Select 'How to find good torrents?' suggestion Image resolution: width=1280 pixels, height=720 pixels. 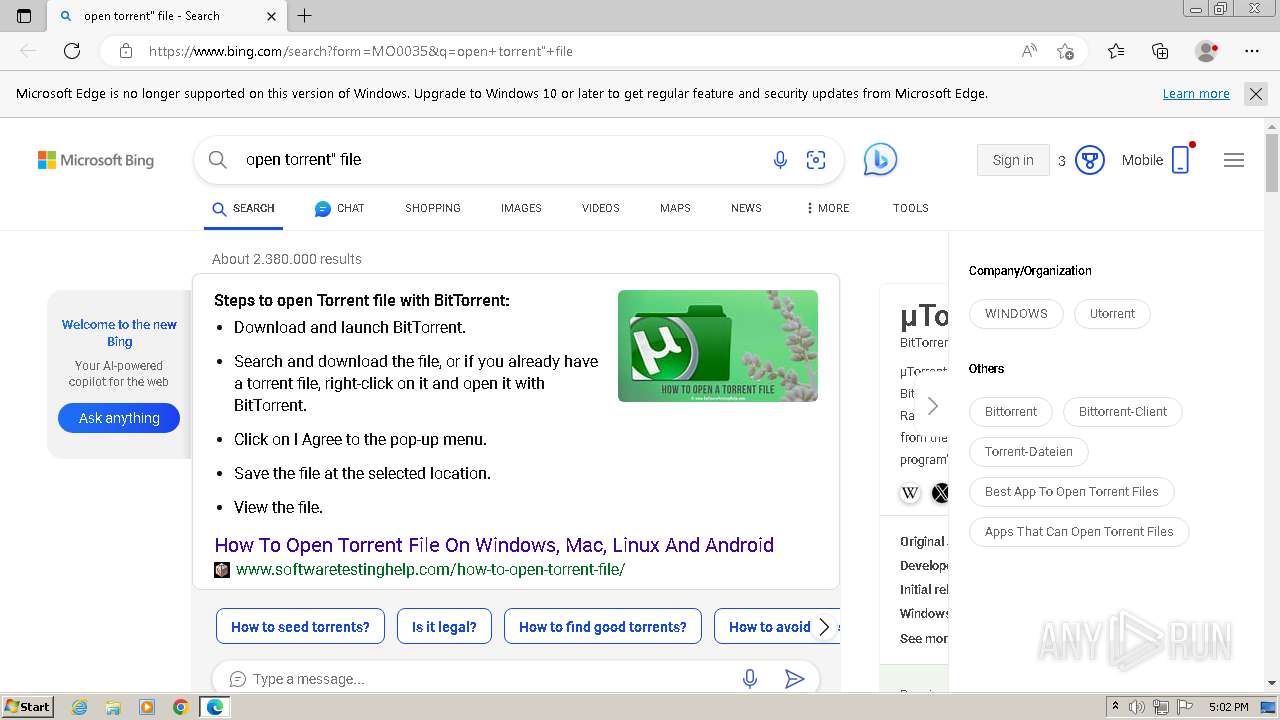603,627
